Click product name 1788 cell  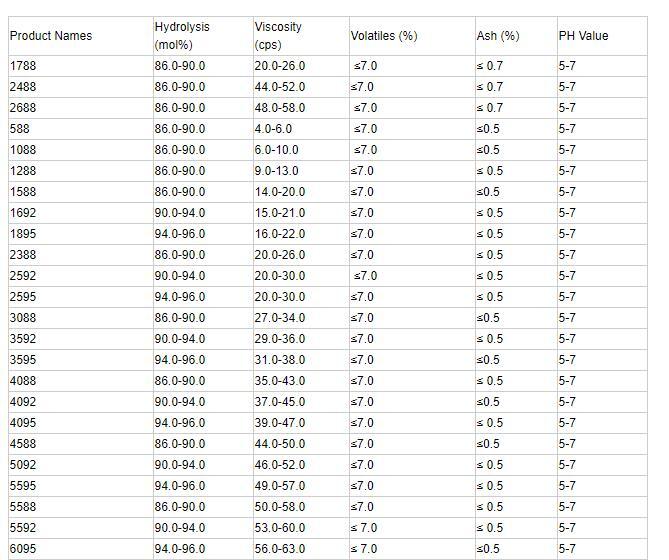pyautogui.click(x=25, y=66)
